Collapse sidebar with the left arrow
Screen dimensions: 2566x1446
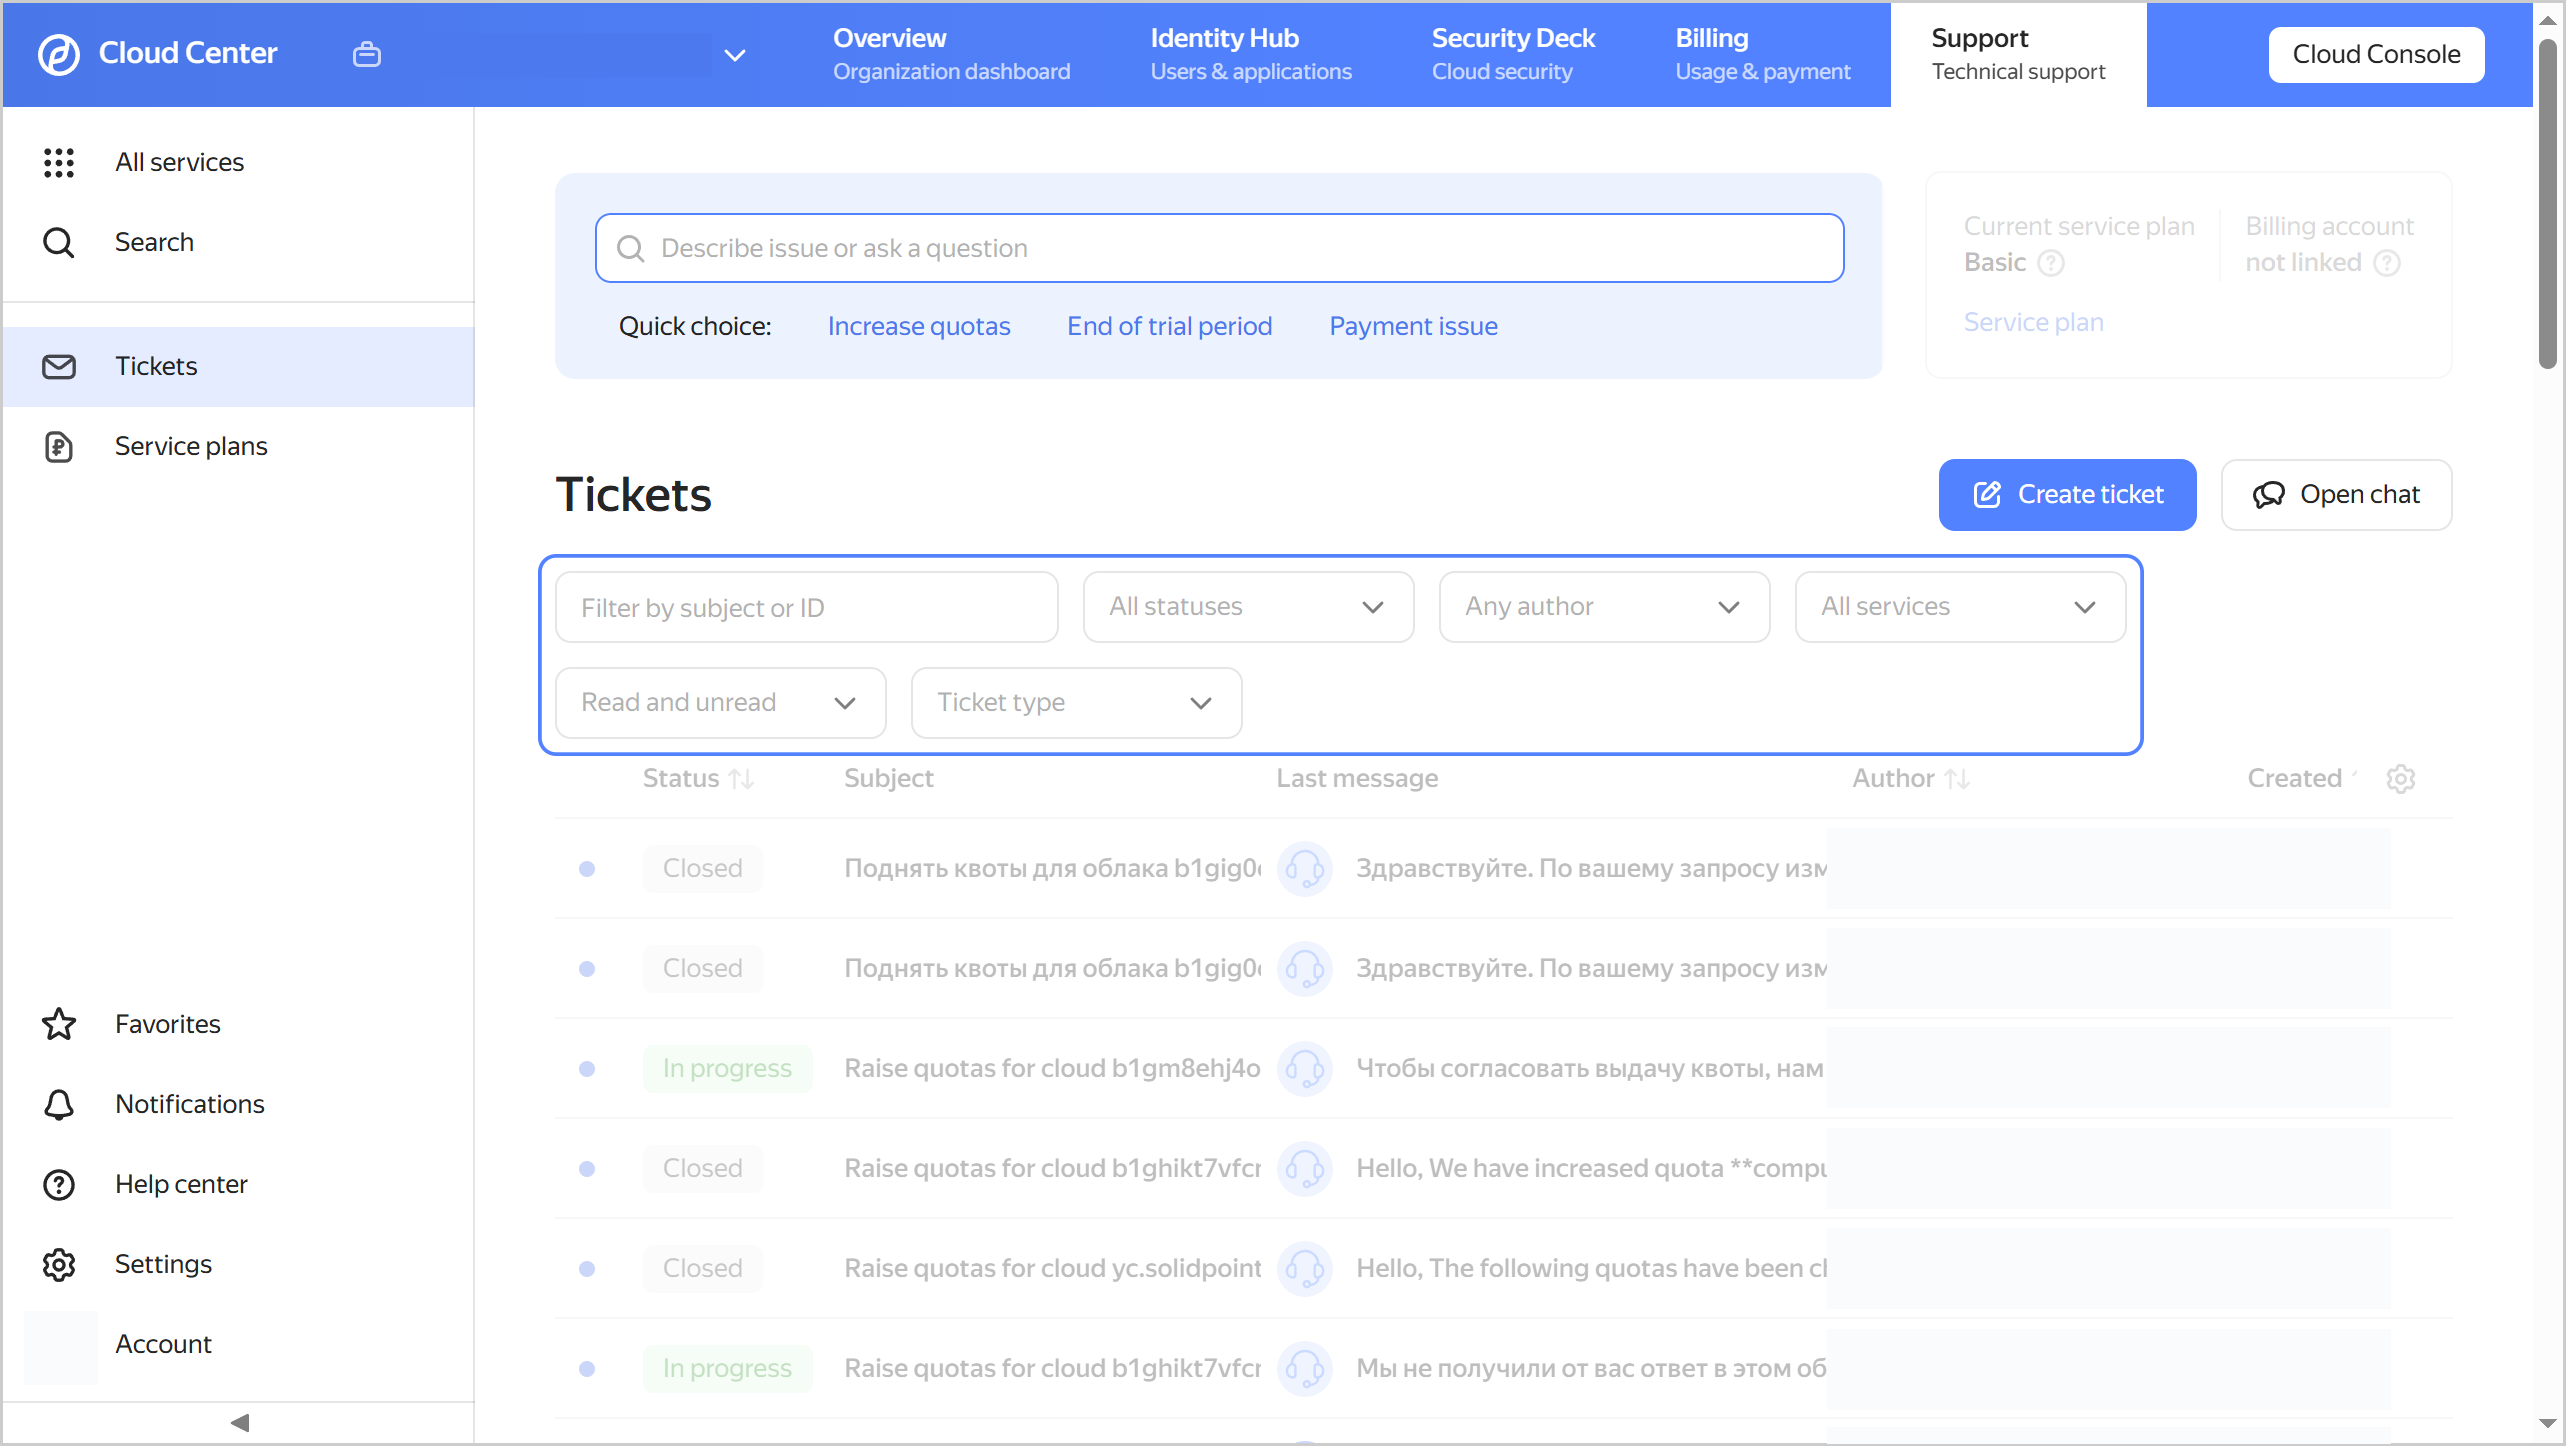pyautogui.click(x=239, y=1422)
